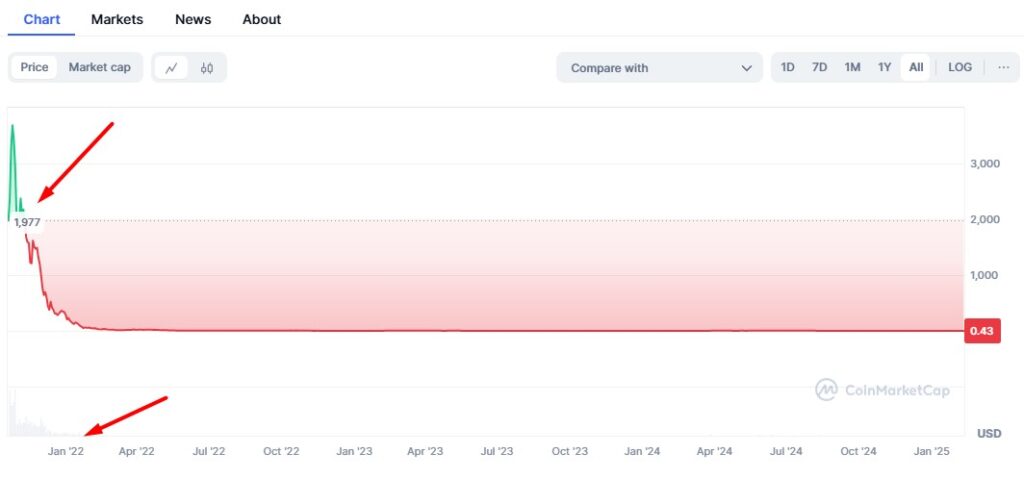Select the 1D time range

click(x=787, y=67)
